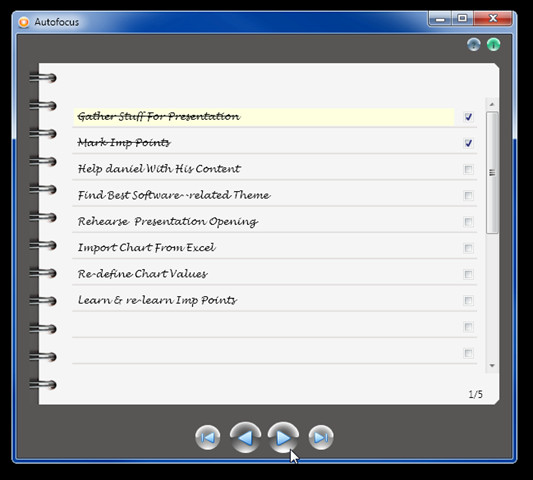Maximize the Autofocus window
Image resolution: width=533 pixels, height=480 pixels.
click(x=462, y=18)
